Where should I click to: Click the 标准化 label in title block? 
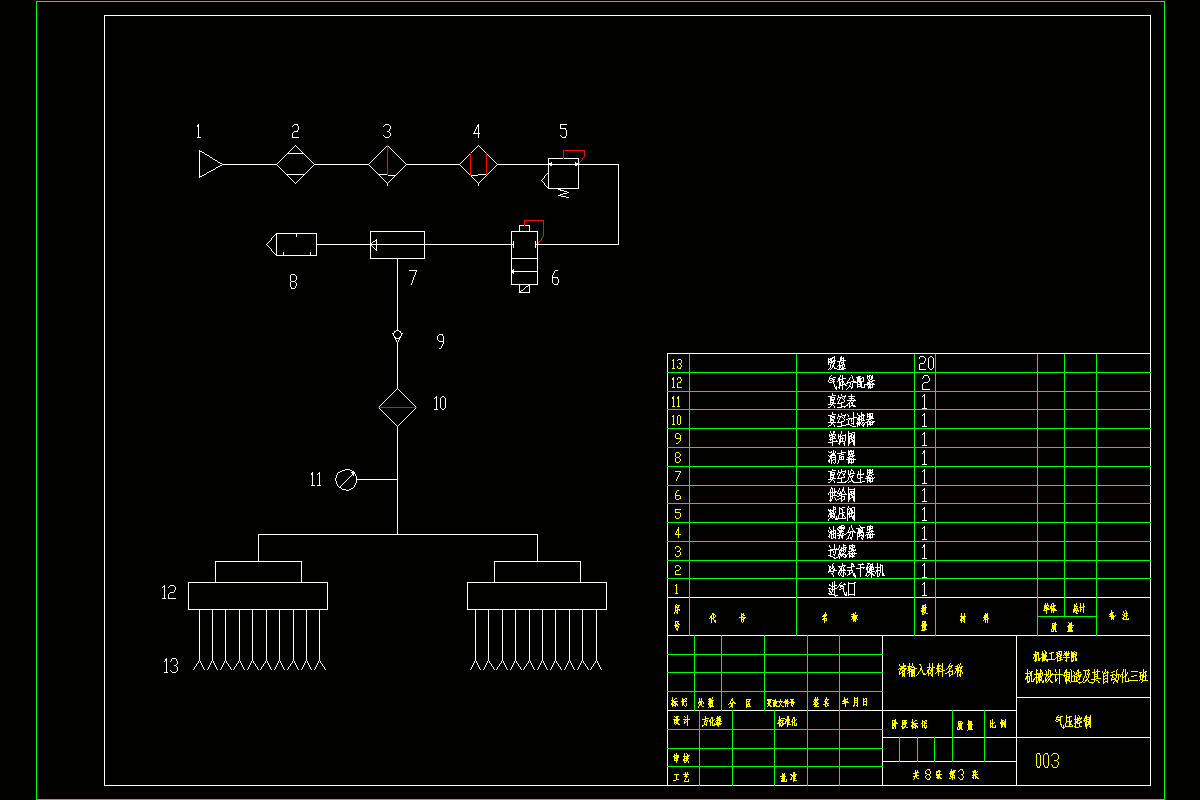coord(787,720)
